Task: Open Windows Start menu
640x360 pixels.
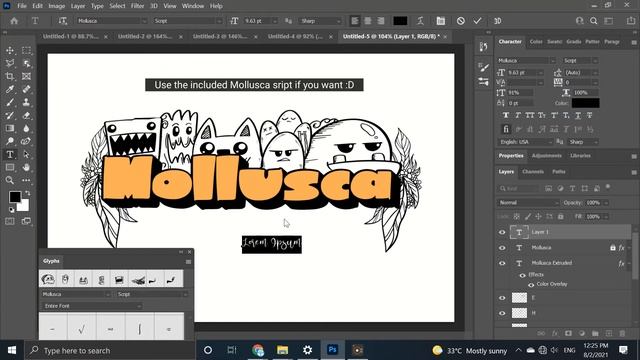Action: point(12,350)
